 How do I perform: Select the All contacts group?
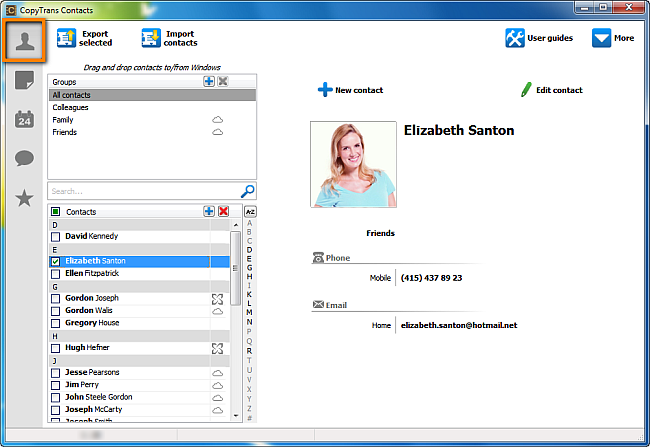(152, 95)
